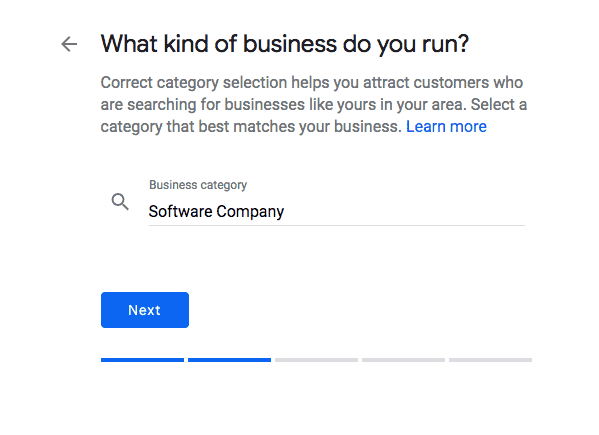
Task: Click the line starting Correct category selection
Action: click(312, 82)
